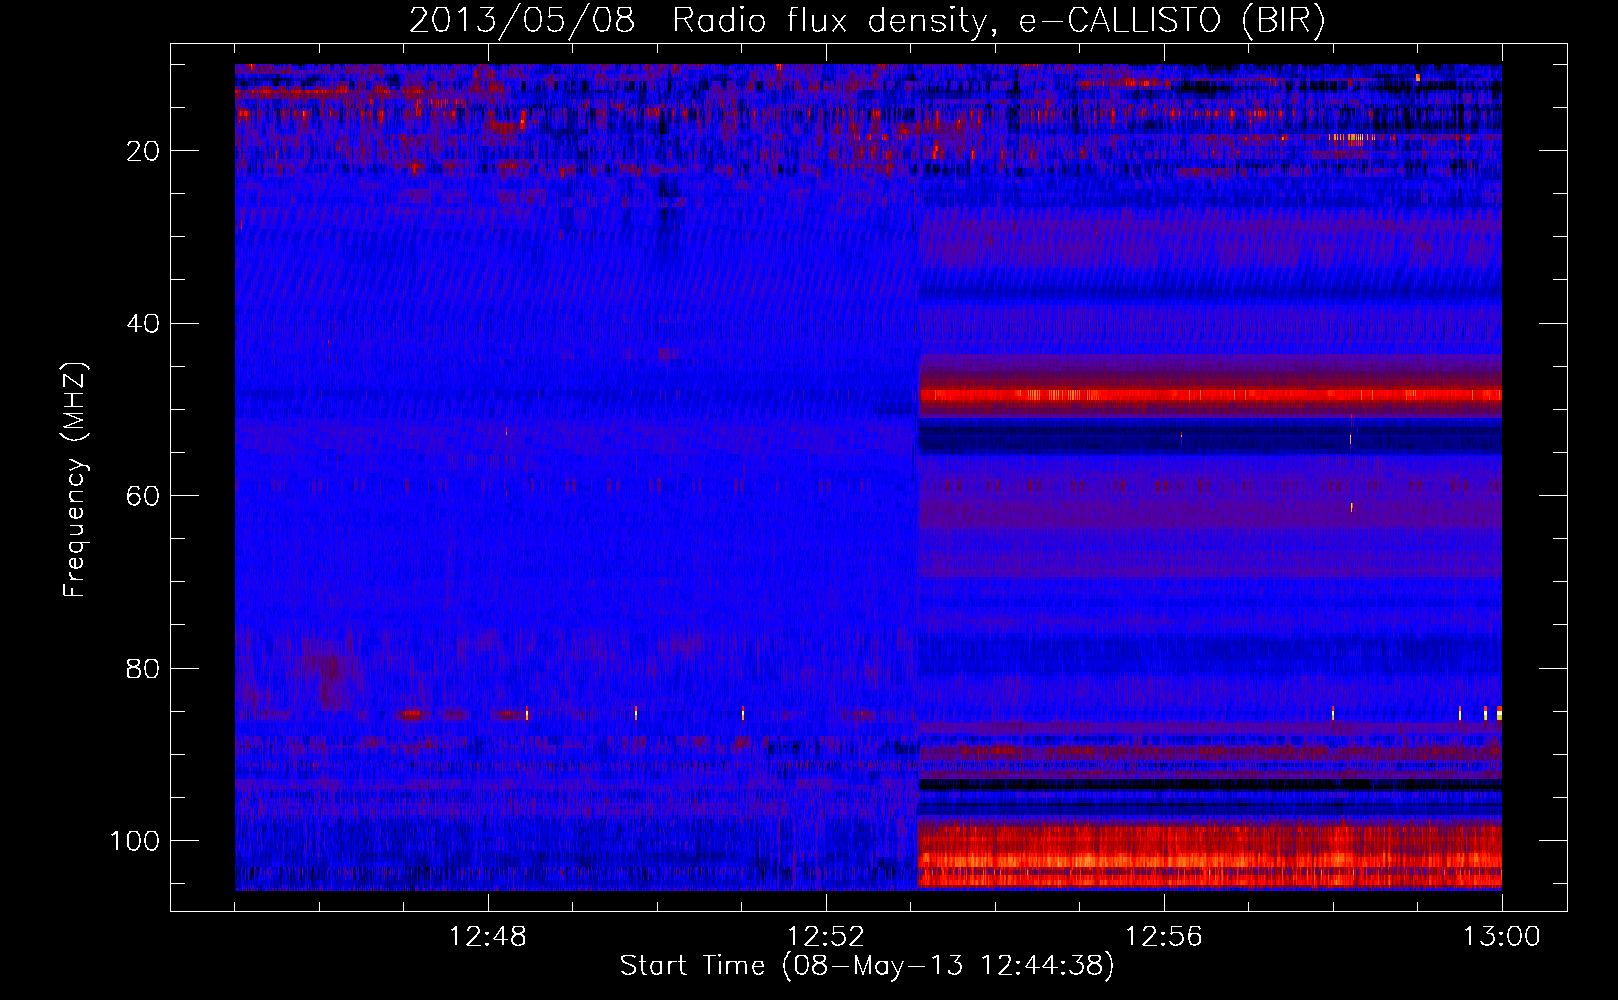Click the '100' frequency tick label
Image resolution: width=1618 pixels, height=1000 pixels.
135,841
